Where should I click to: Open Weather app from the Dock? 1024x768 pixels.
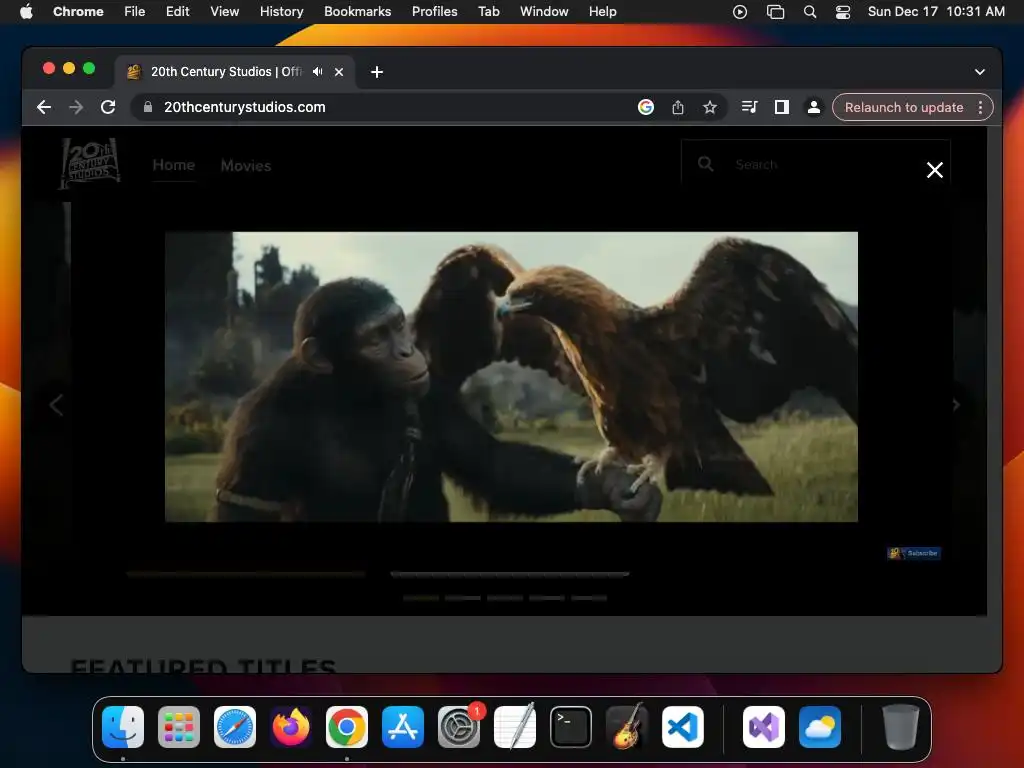point(820,727)
